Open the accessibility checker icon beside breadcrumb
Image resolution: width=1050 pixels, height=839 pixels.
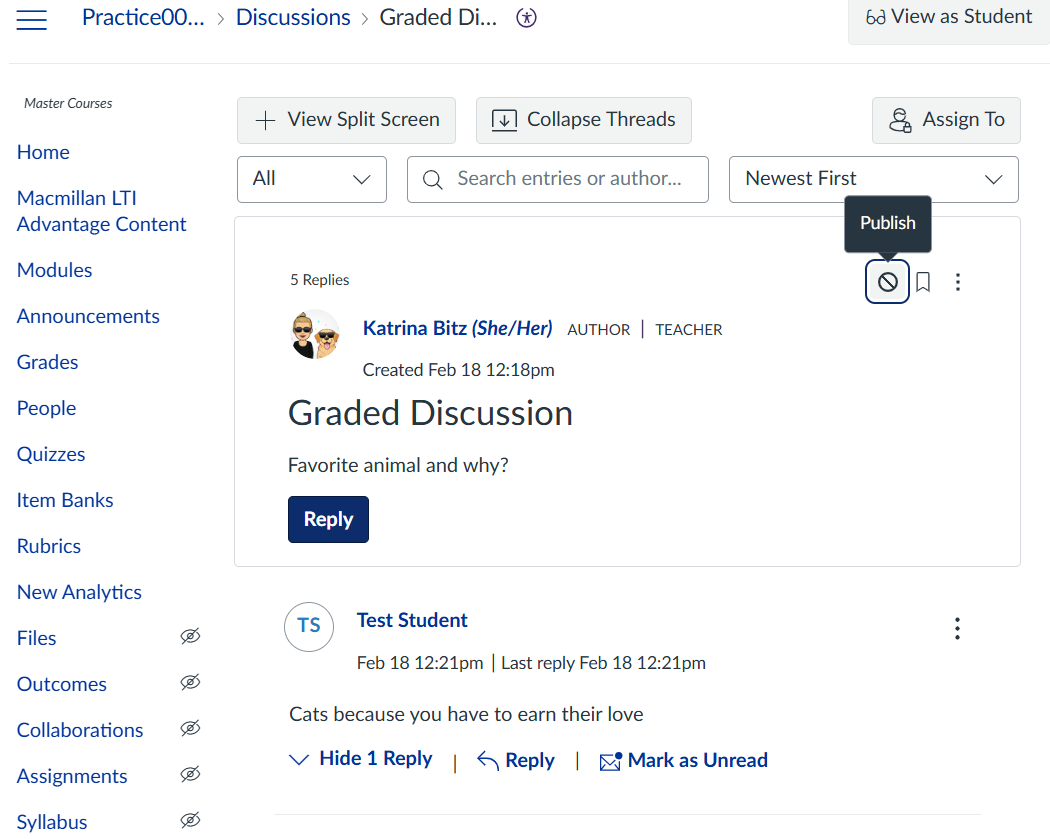coord(526,17)
